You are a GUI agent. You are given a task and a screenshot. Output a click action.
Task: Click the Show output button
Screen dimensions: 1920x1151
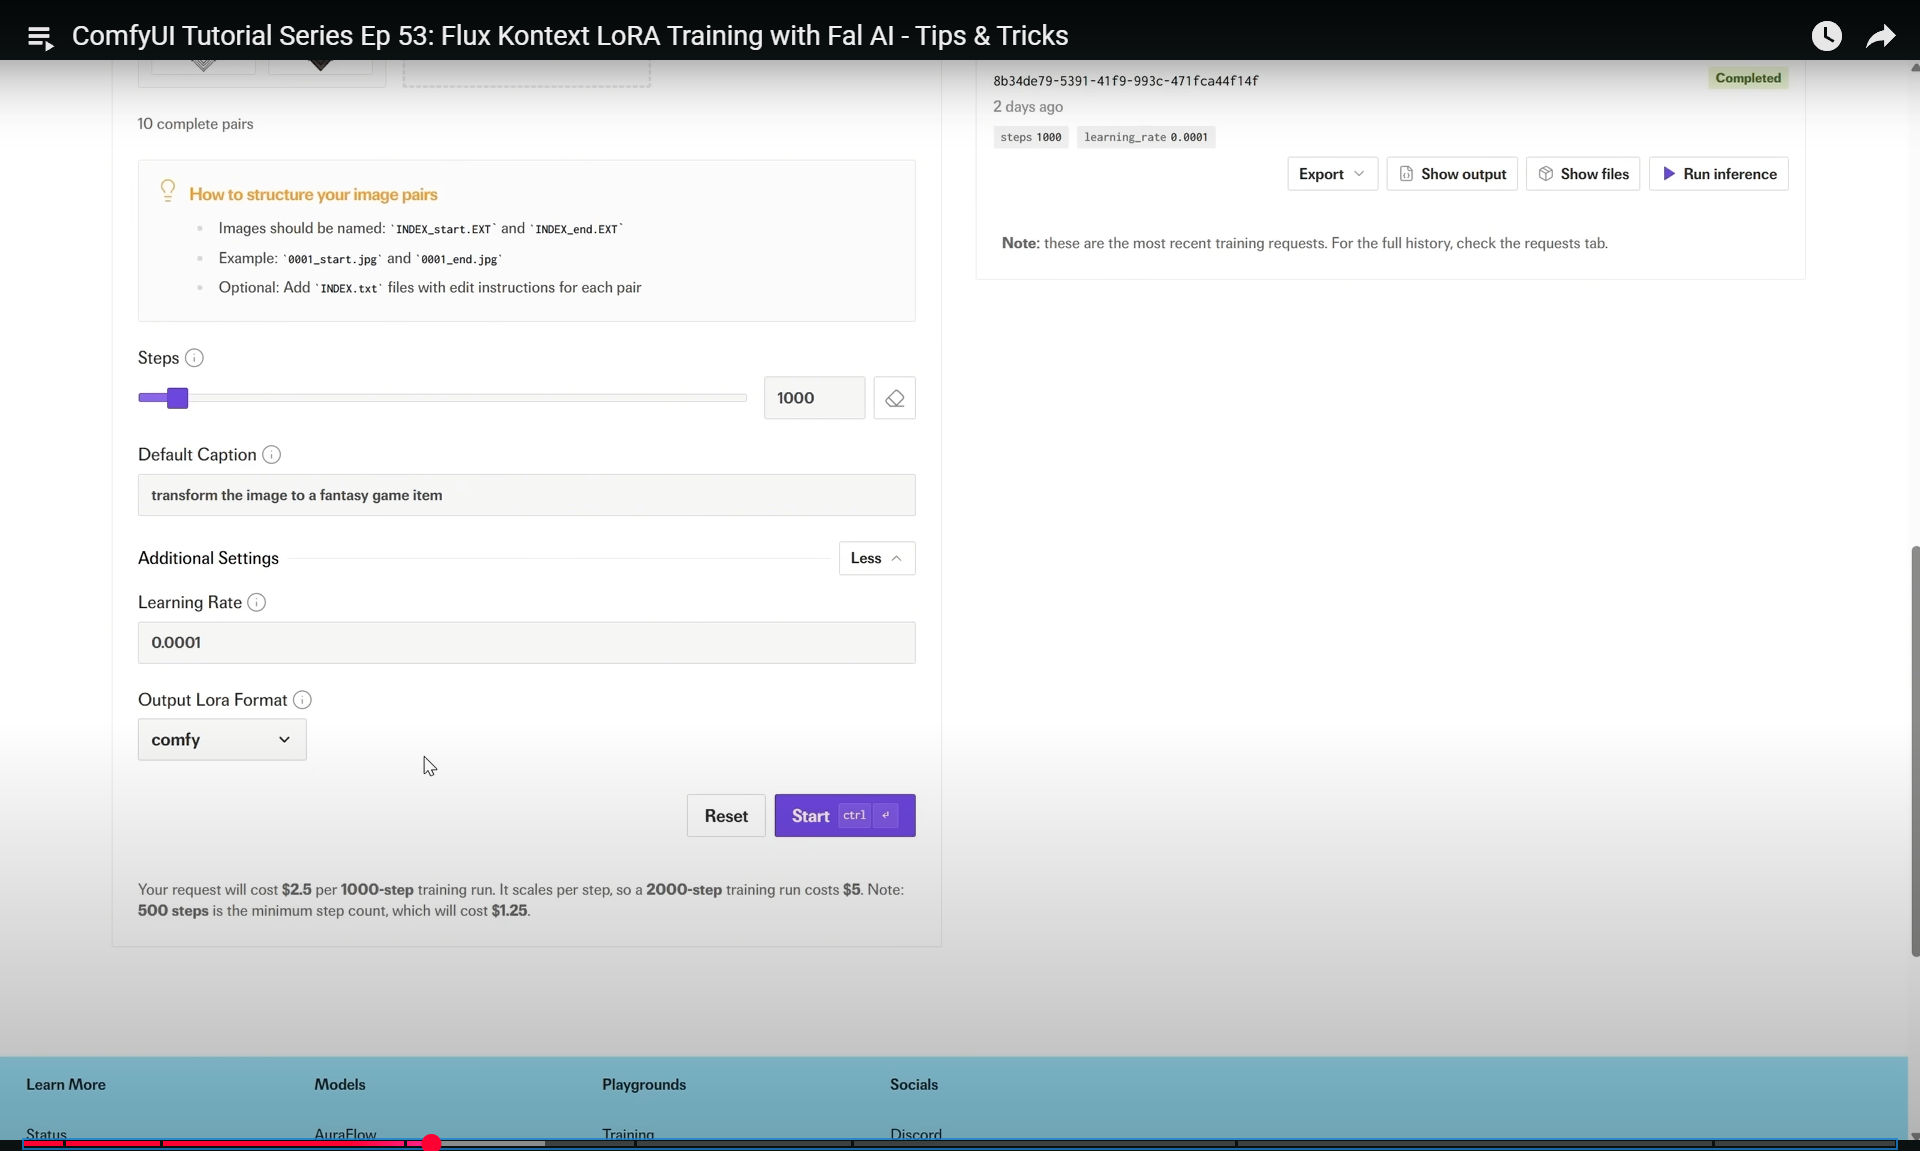pyautogui.click(x=1452, y=174)
